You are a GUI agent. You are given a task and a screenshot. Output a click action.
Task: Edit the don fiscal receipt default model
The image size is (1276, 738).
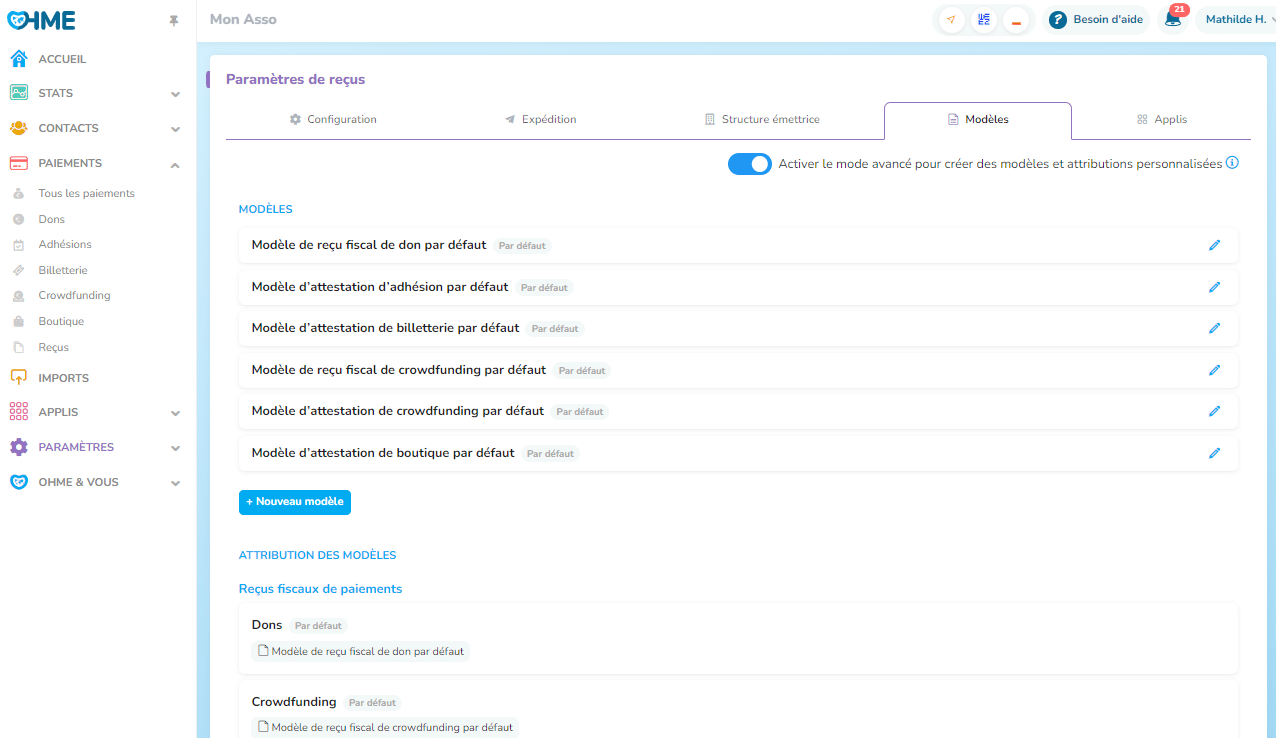(1214, 245)
